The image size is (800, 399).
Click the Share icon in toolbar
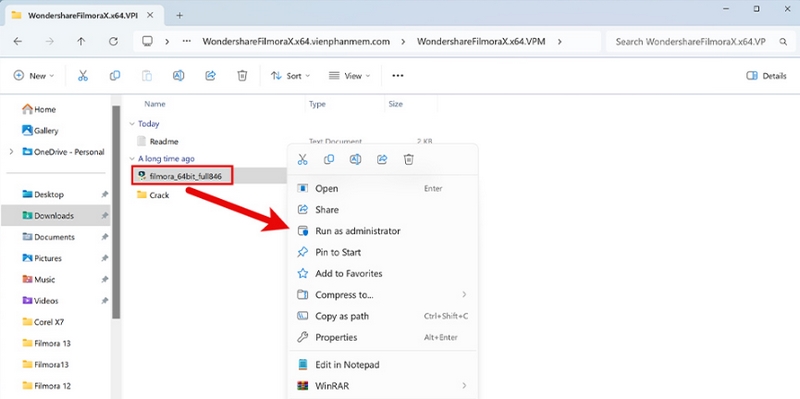[210, 76]
